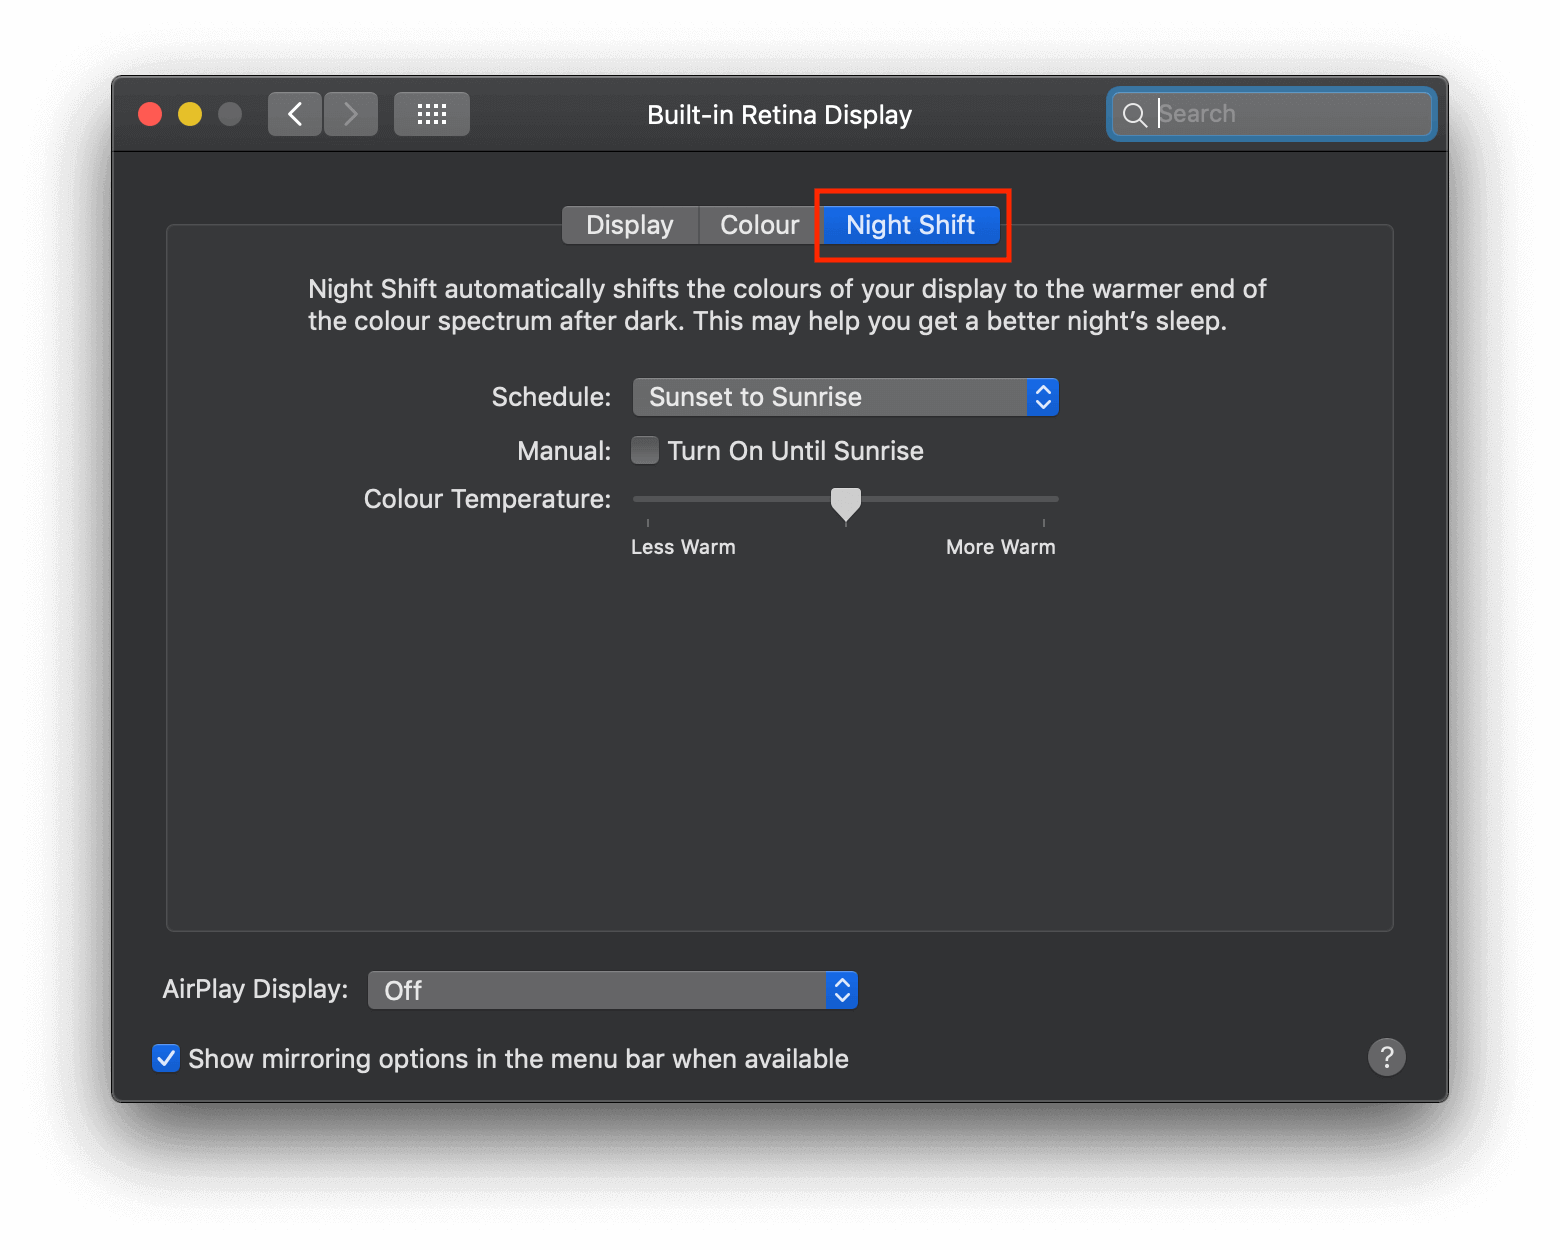Click the grey zoom window button

tap(230, 114)
